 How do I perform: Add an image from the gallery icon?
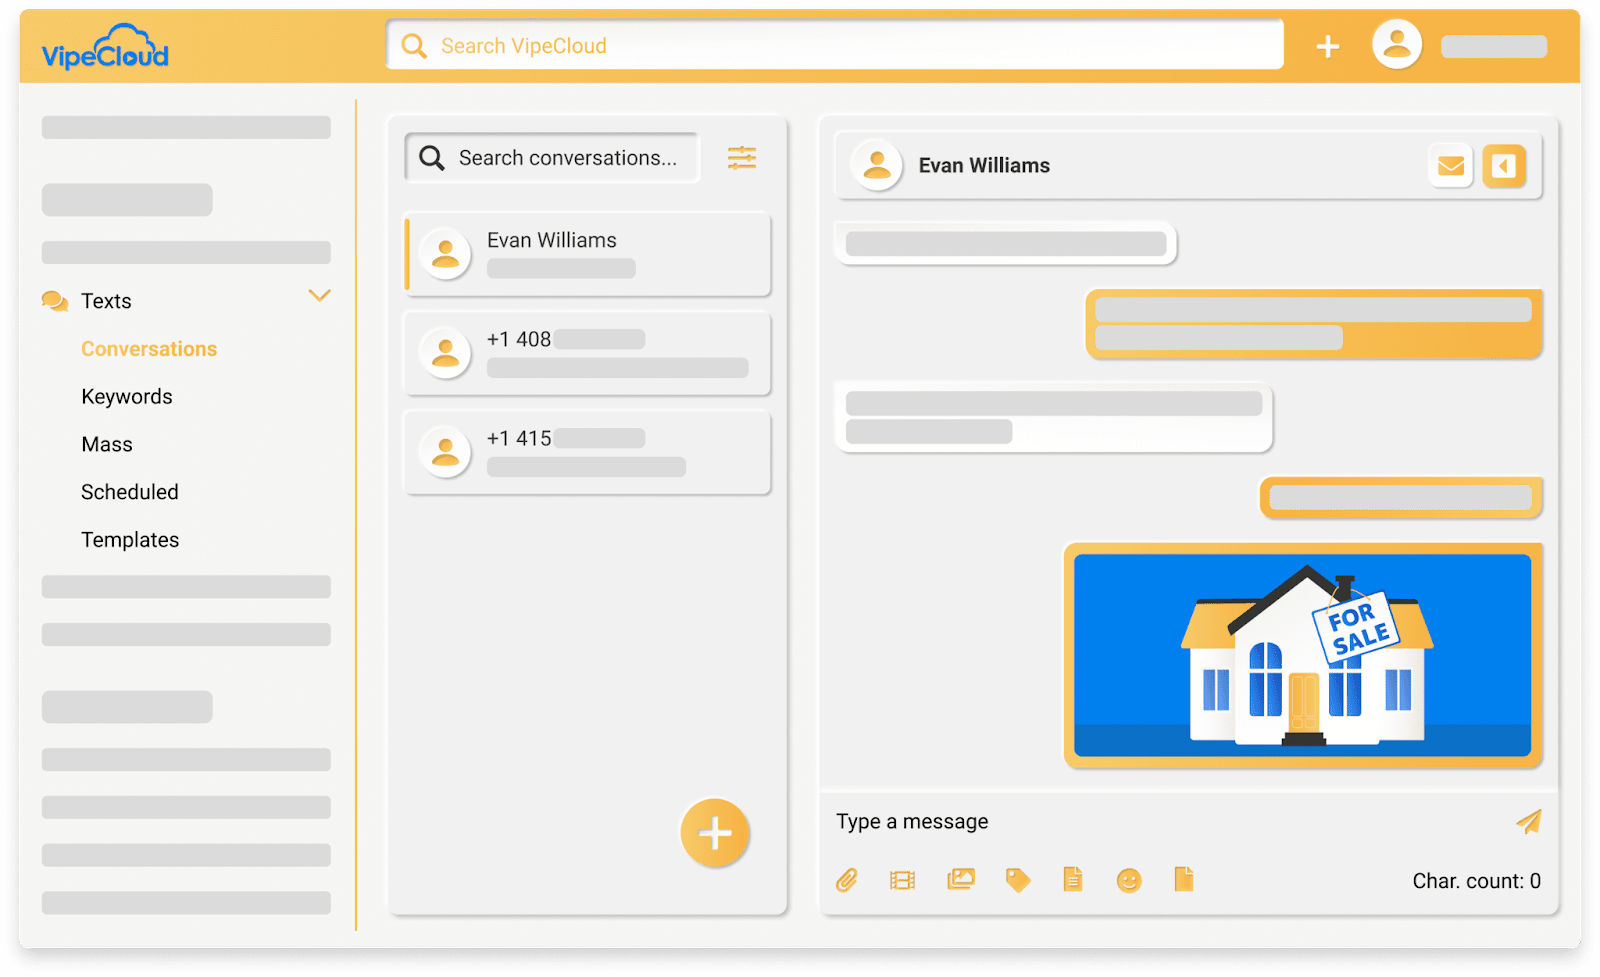tap(960, 880)
